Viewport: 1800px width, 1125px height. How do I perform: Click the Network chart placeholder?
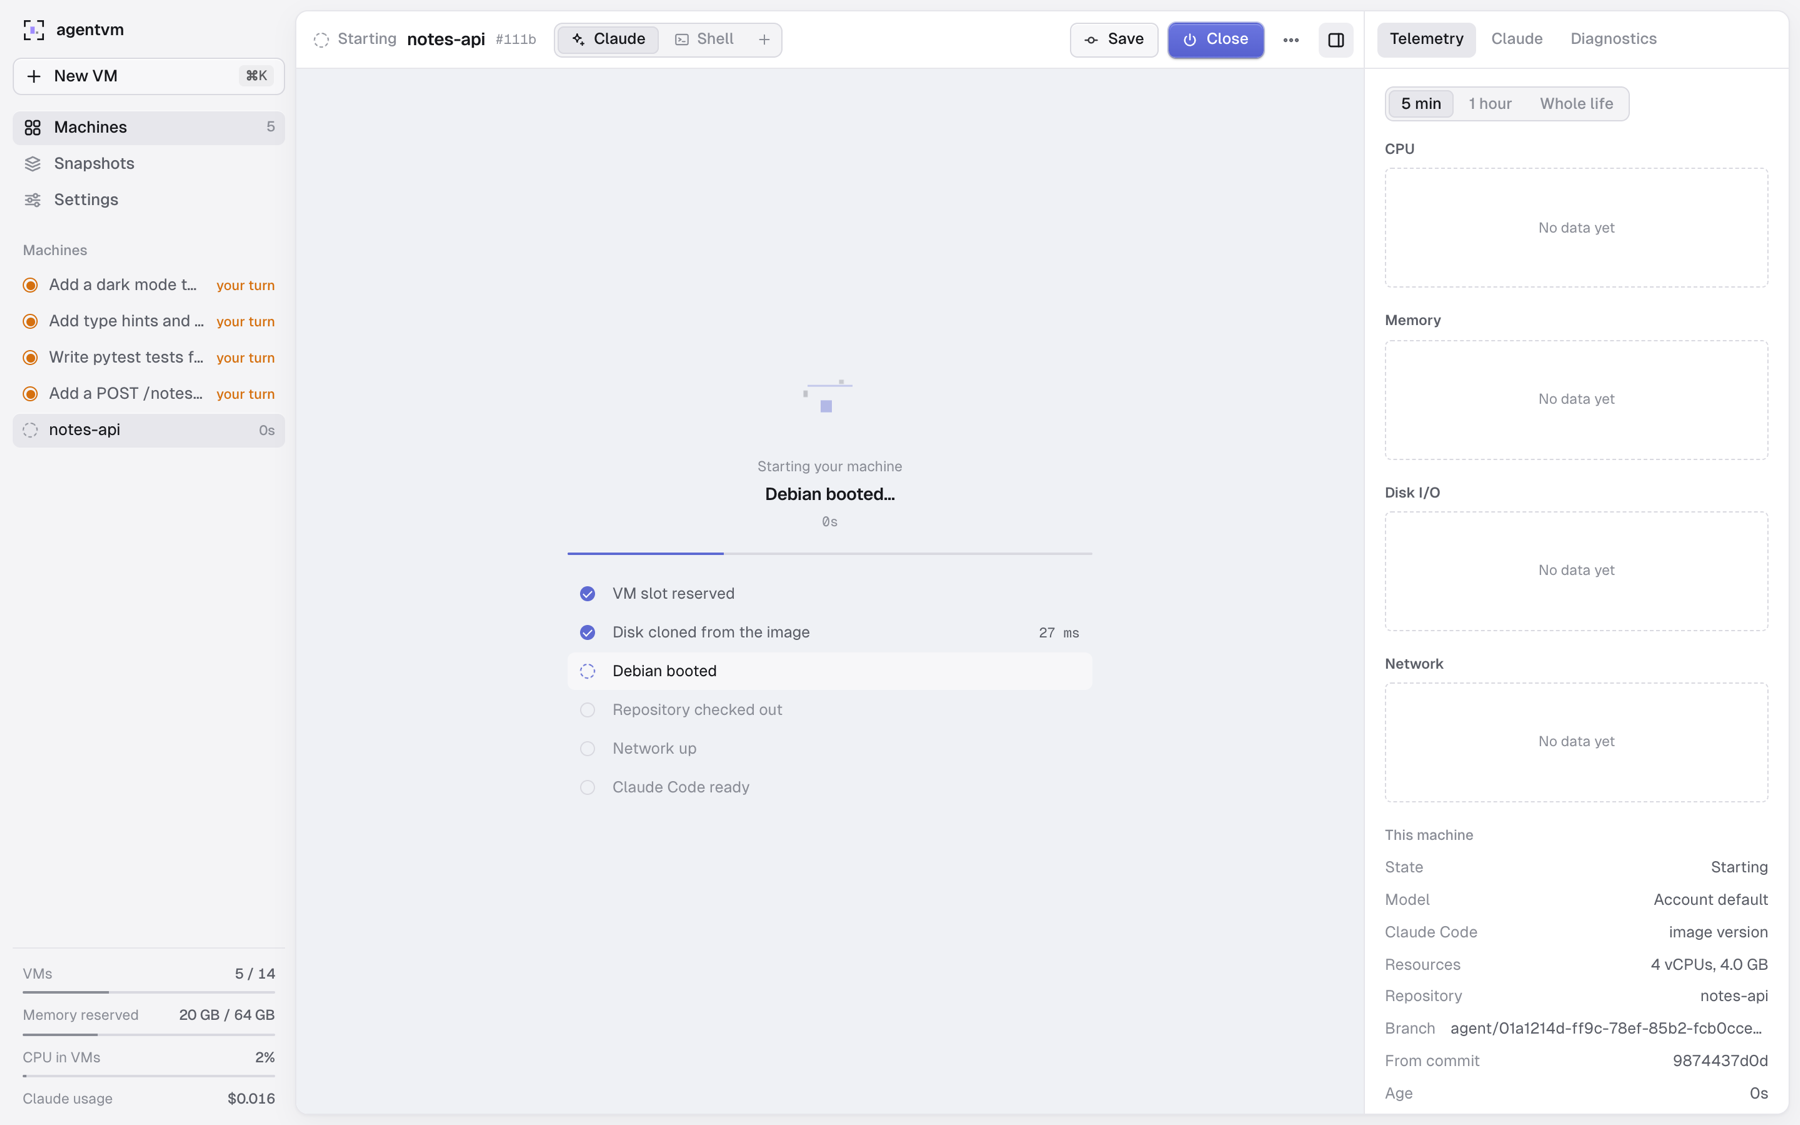click(x=1576, y=742)
